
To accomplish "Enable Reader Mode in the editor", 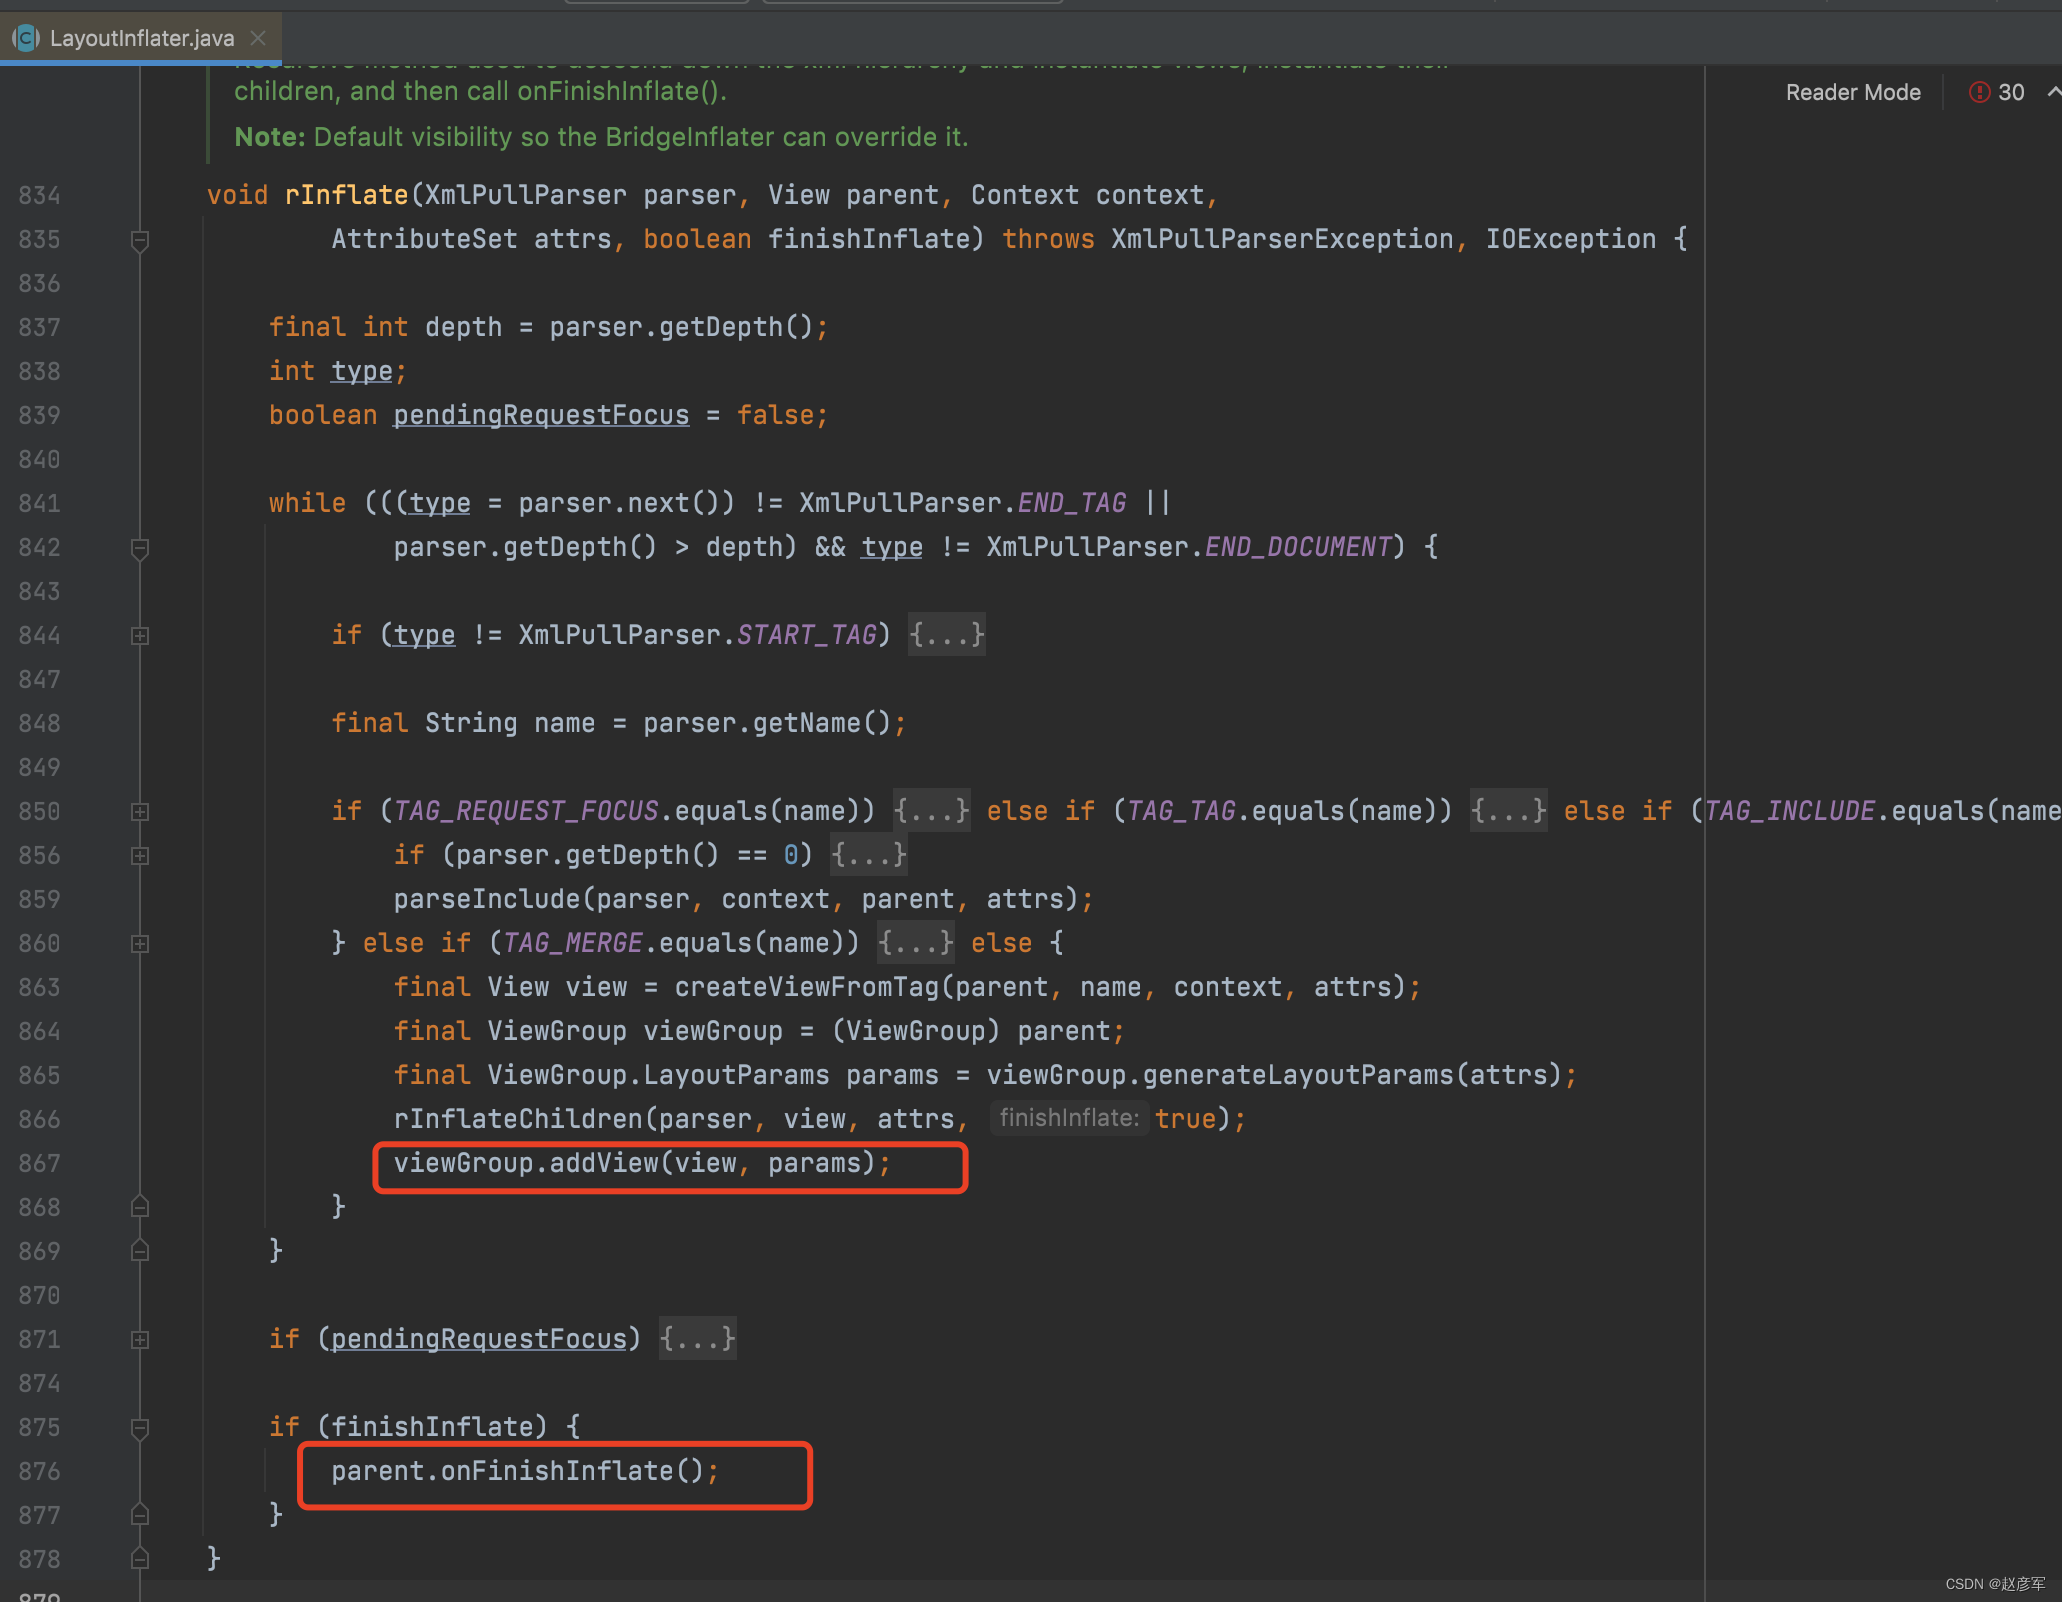I will [1852, 92].
